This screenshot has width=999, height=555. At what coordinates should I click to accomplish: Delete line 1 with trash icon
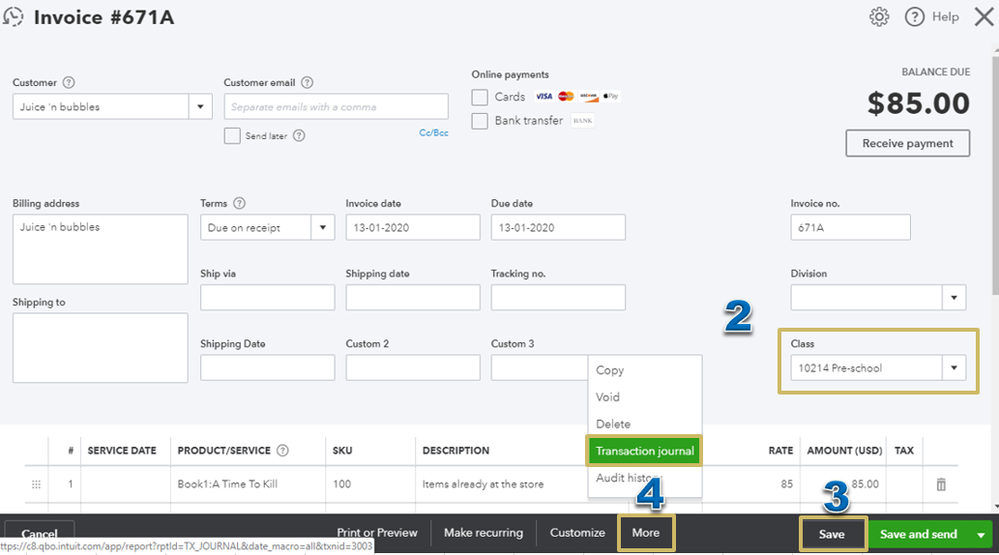941,484
